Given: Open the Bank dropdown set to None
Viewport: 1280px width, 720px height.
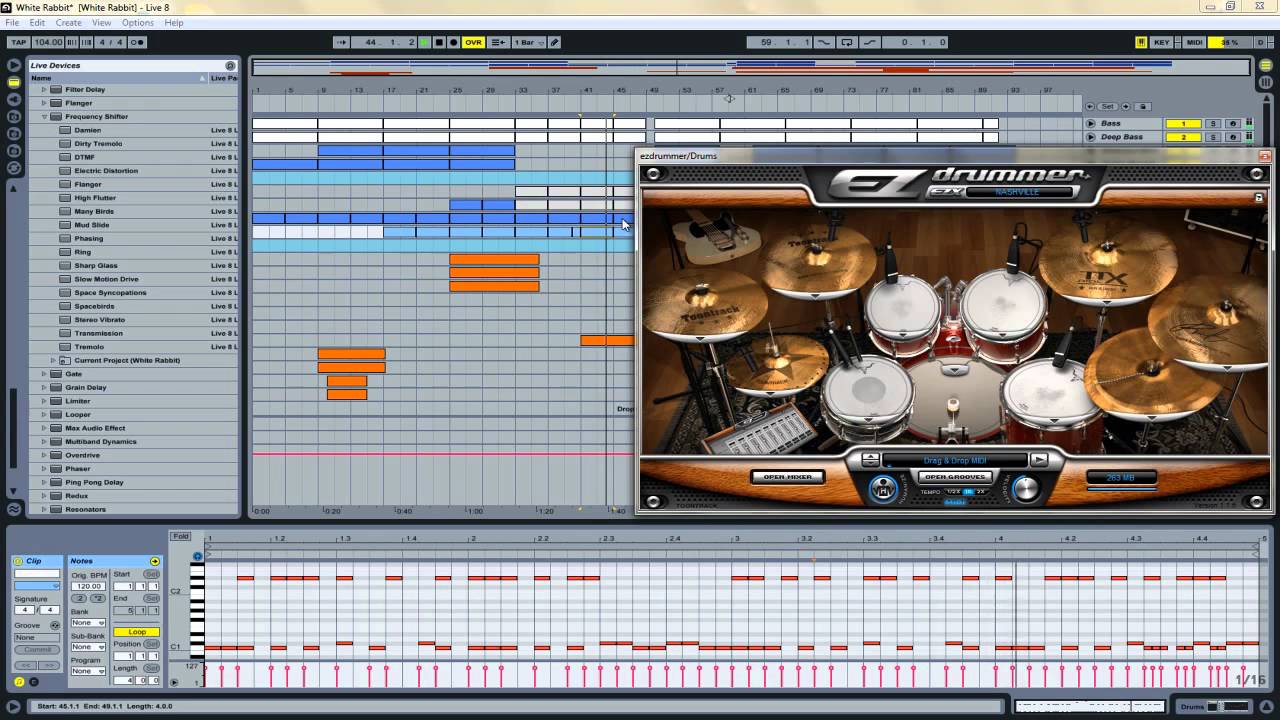Looking at the screenshot, I should 88,623.
